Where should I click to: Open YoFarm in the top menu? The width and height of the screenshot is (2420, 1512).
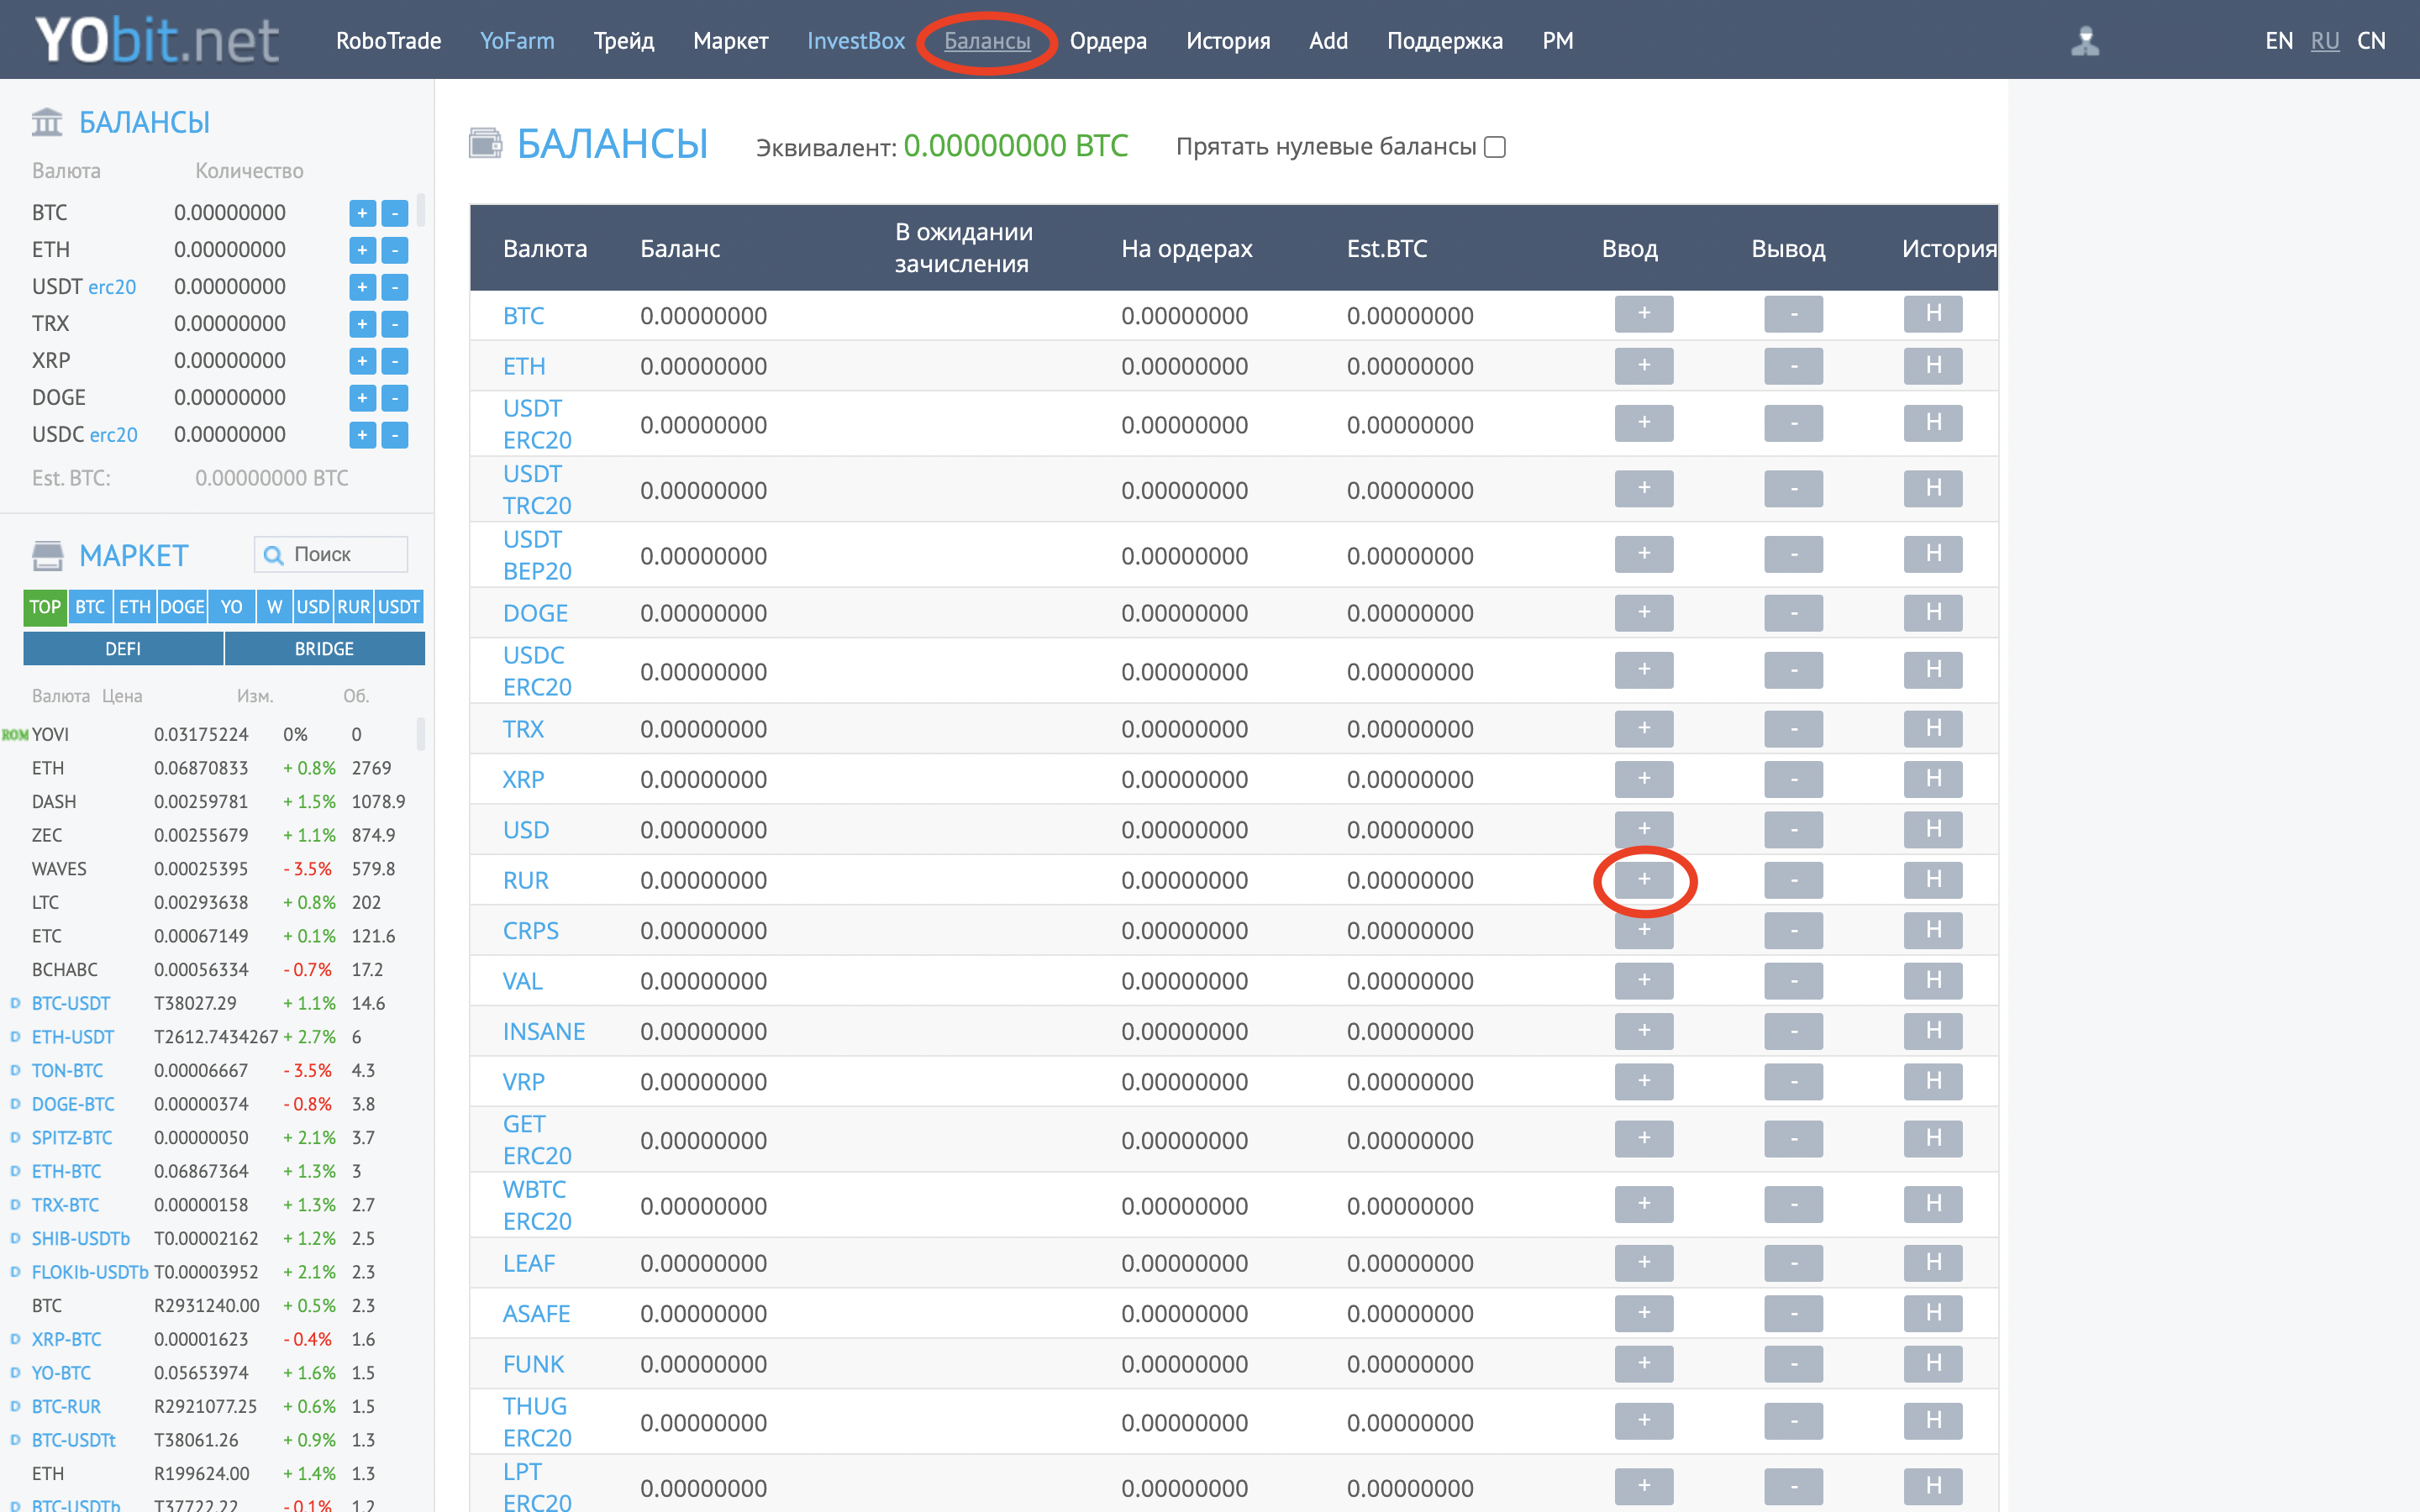(517, 41)
